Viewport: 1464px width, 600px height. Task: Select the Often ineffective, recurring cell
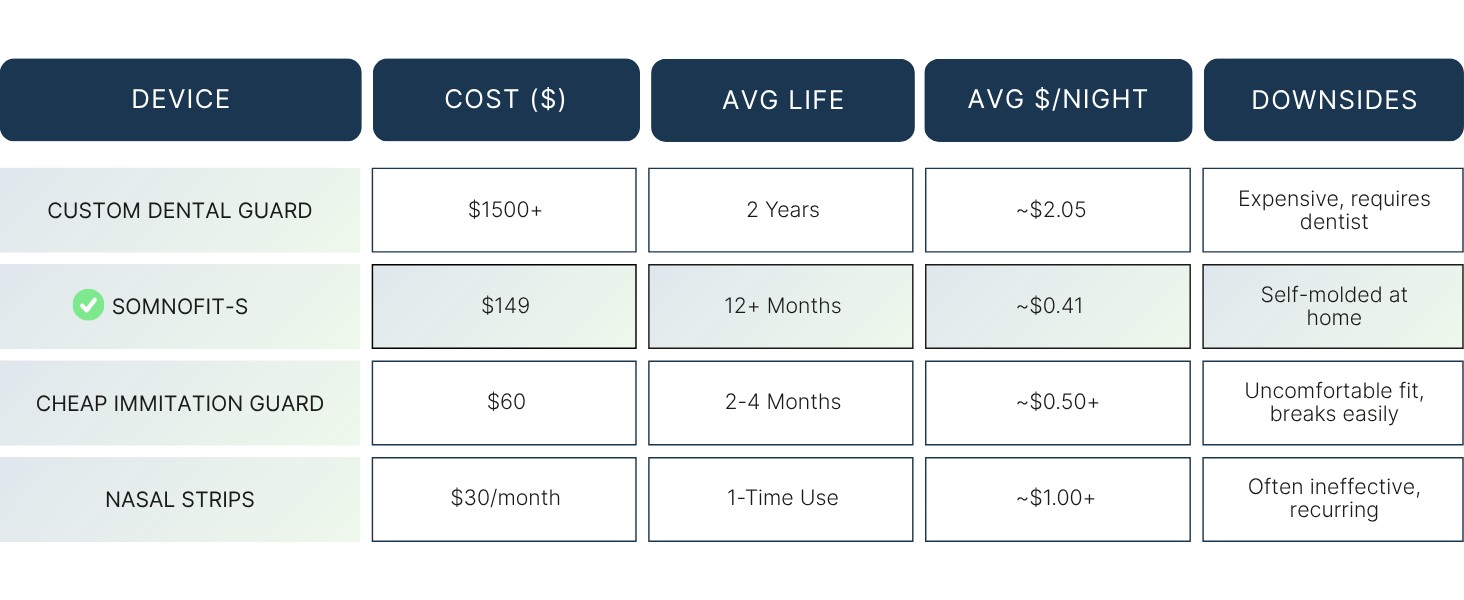(1333, 498)
